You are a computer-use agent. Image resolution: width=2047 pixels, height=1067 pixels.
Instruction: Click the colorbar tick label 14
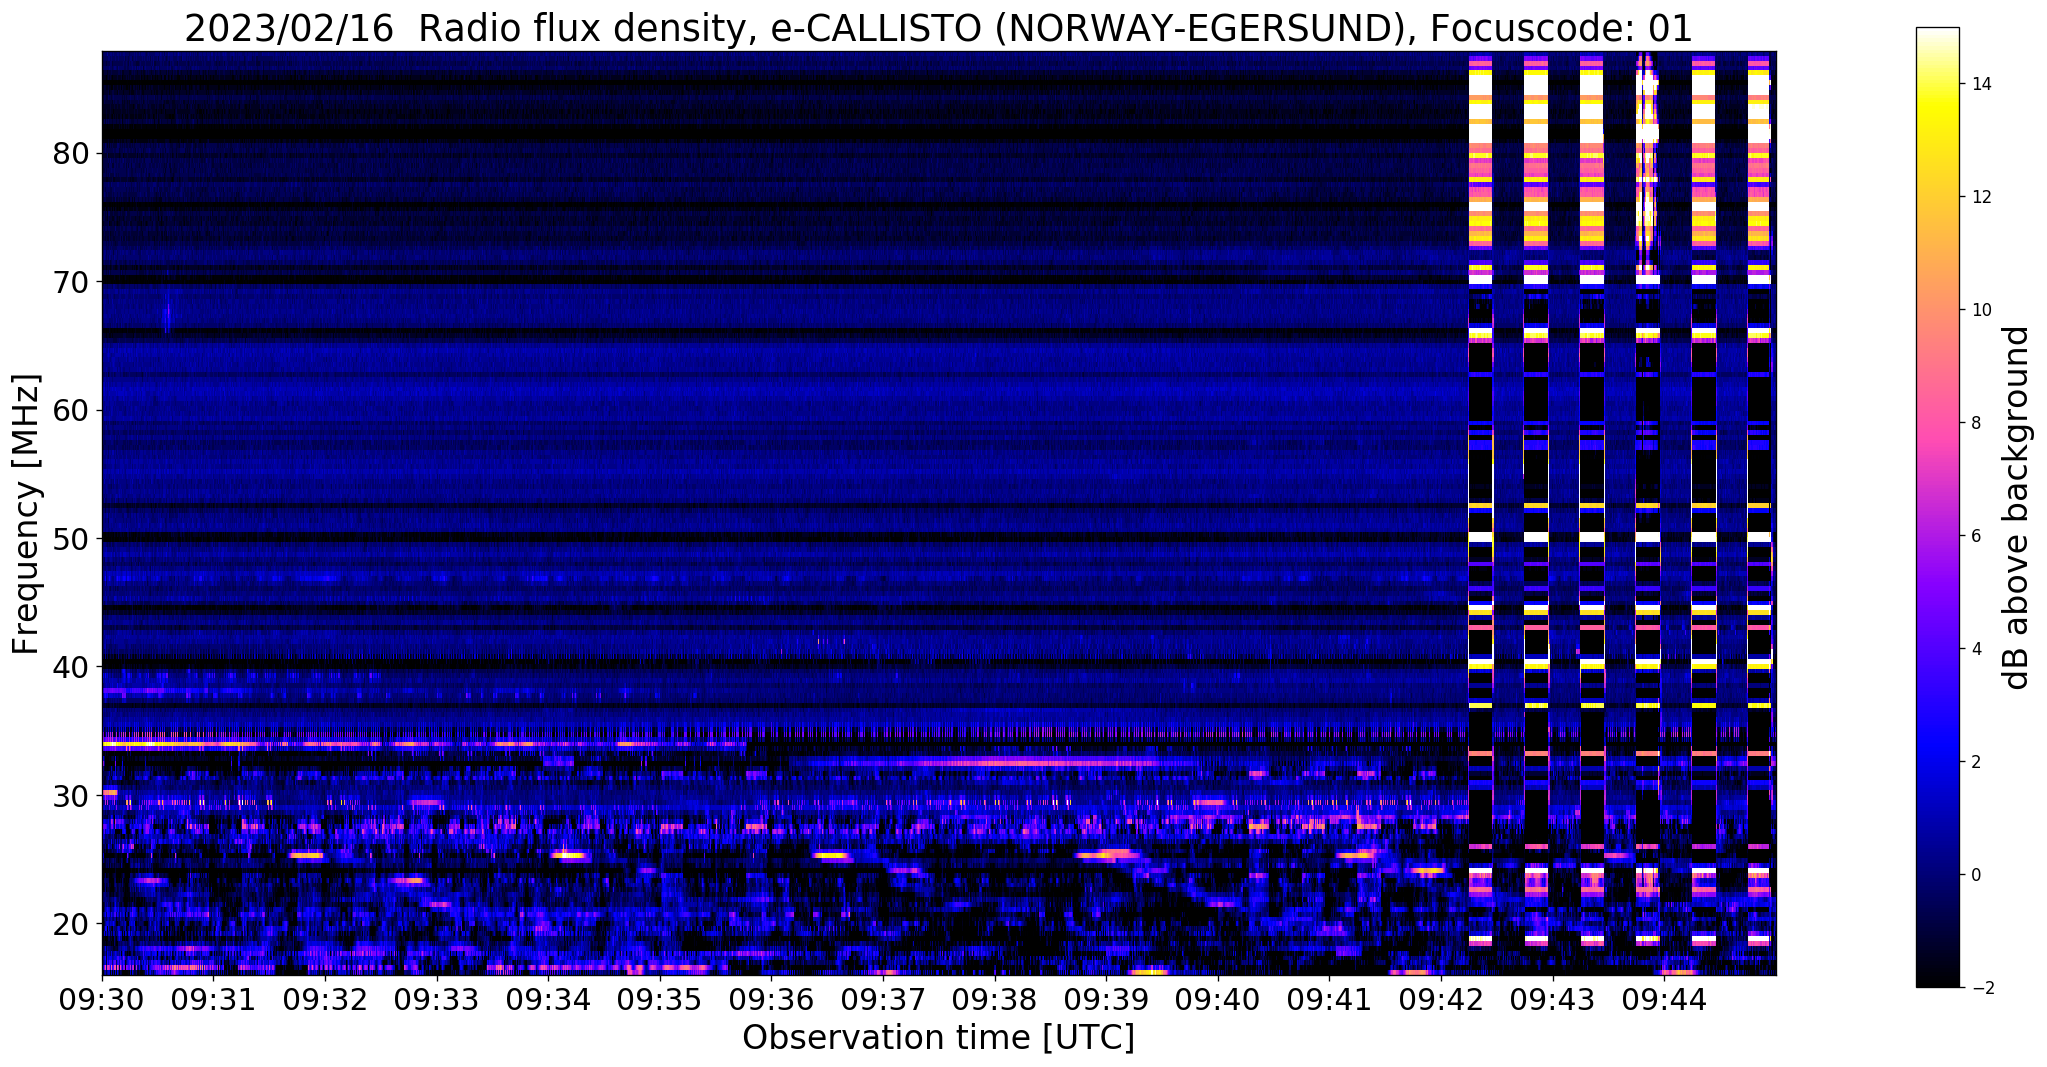(x=1980, y=84)
